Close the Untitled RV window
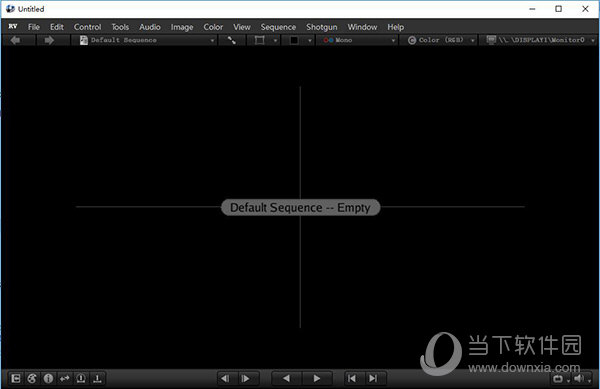This screenshot has height=389, width=600. click(585, 9)
